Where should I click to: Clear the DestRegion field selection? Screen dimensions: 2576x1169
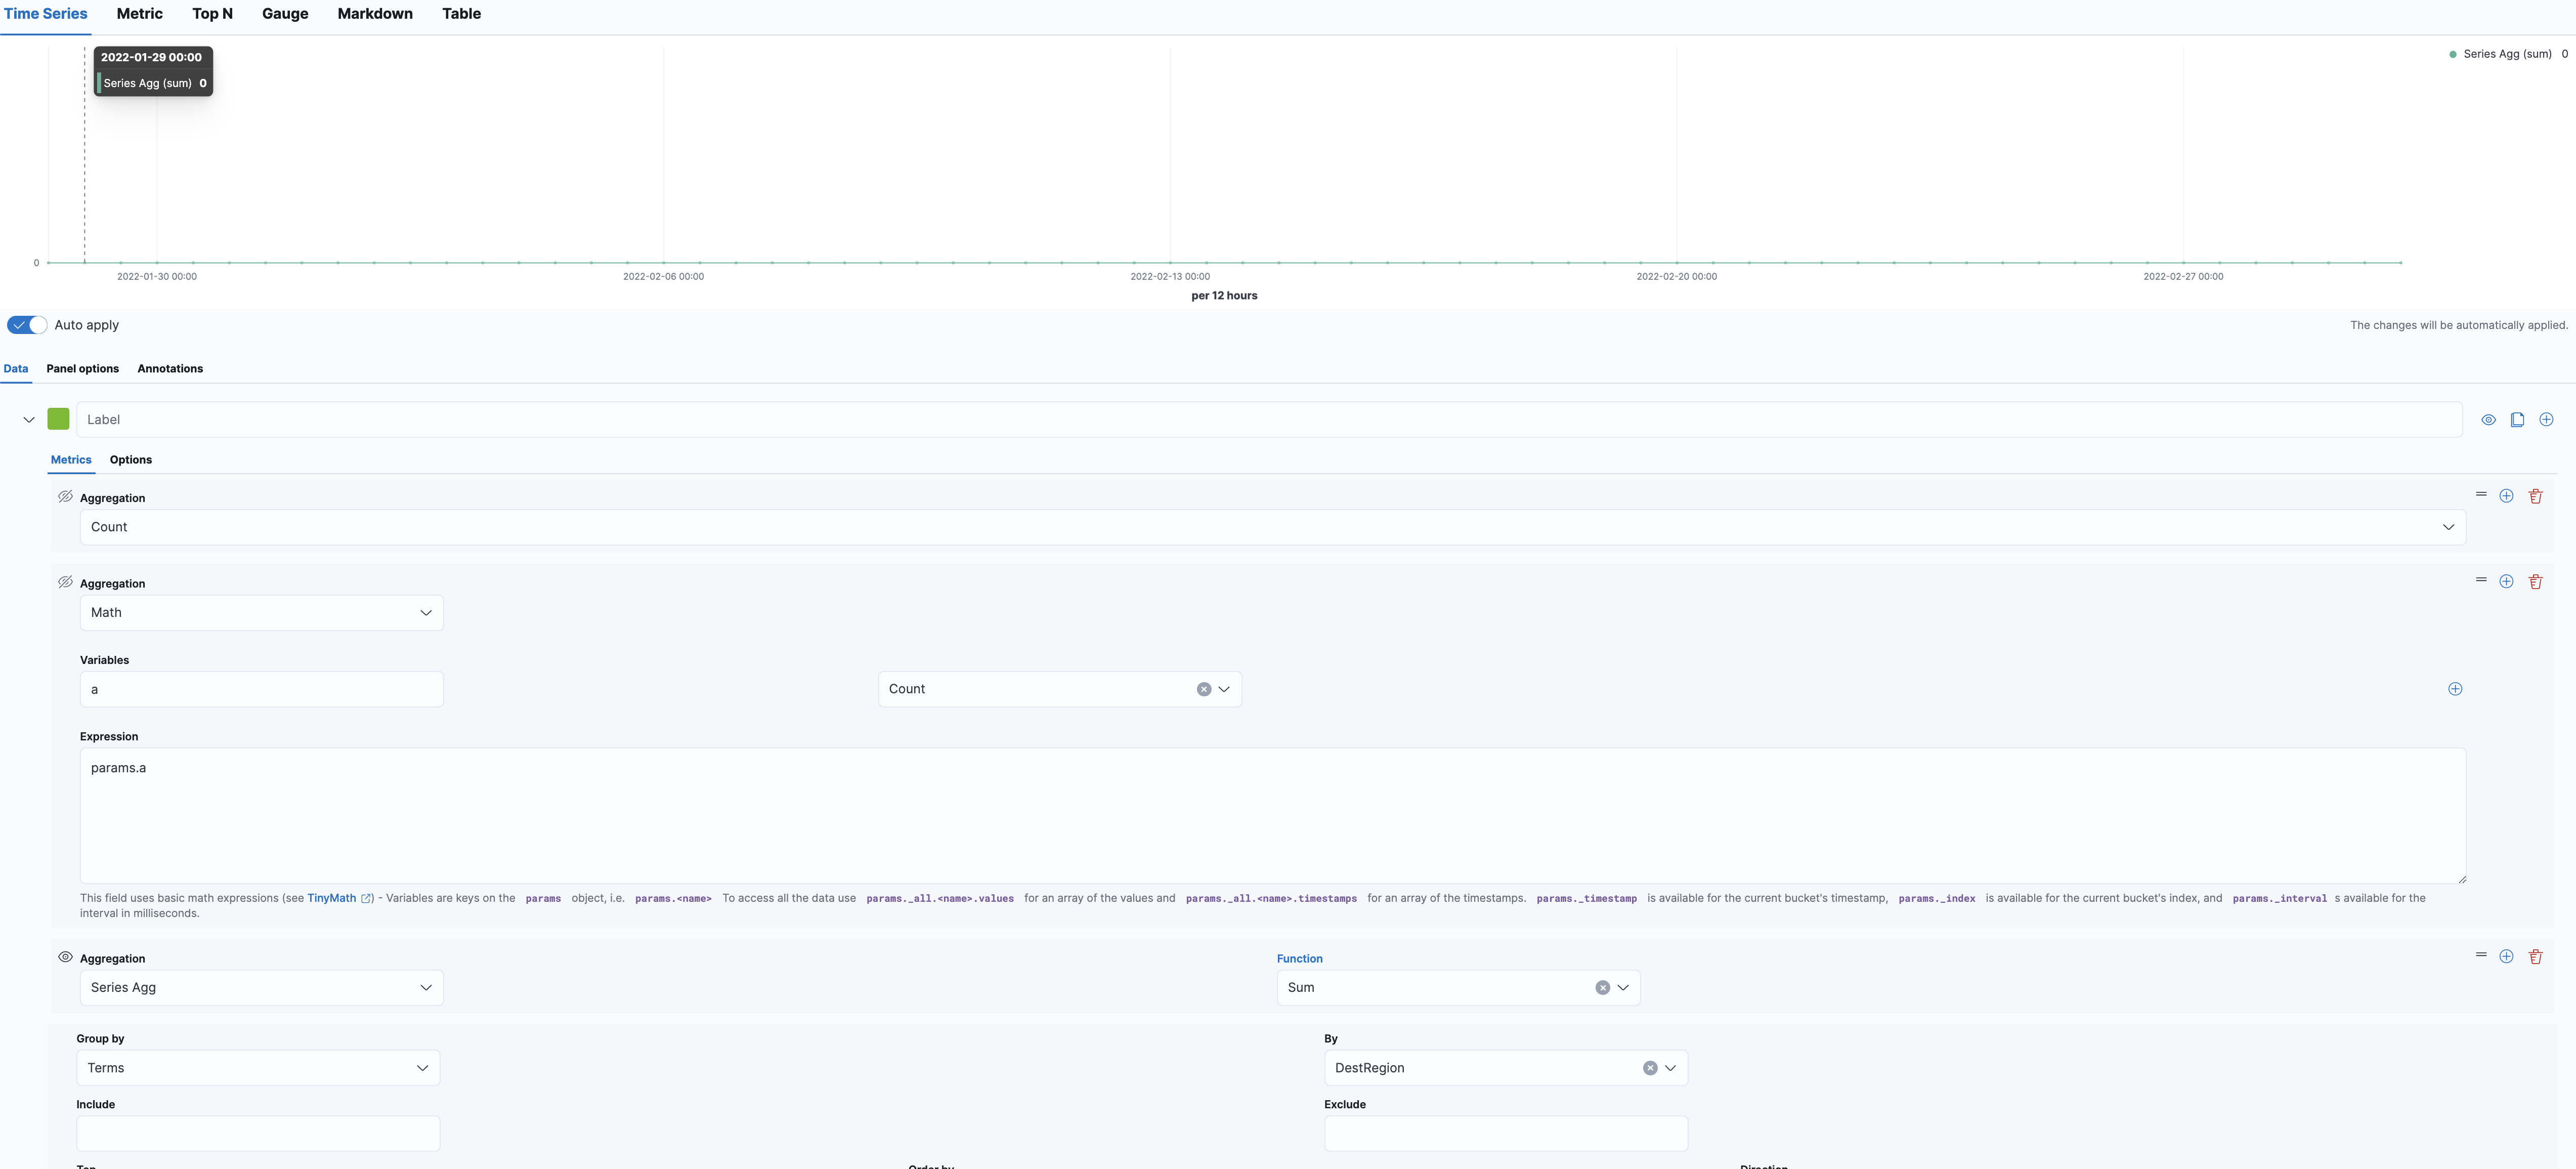1649,1068
